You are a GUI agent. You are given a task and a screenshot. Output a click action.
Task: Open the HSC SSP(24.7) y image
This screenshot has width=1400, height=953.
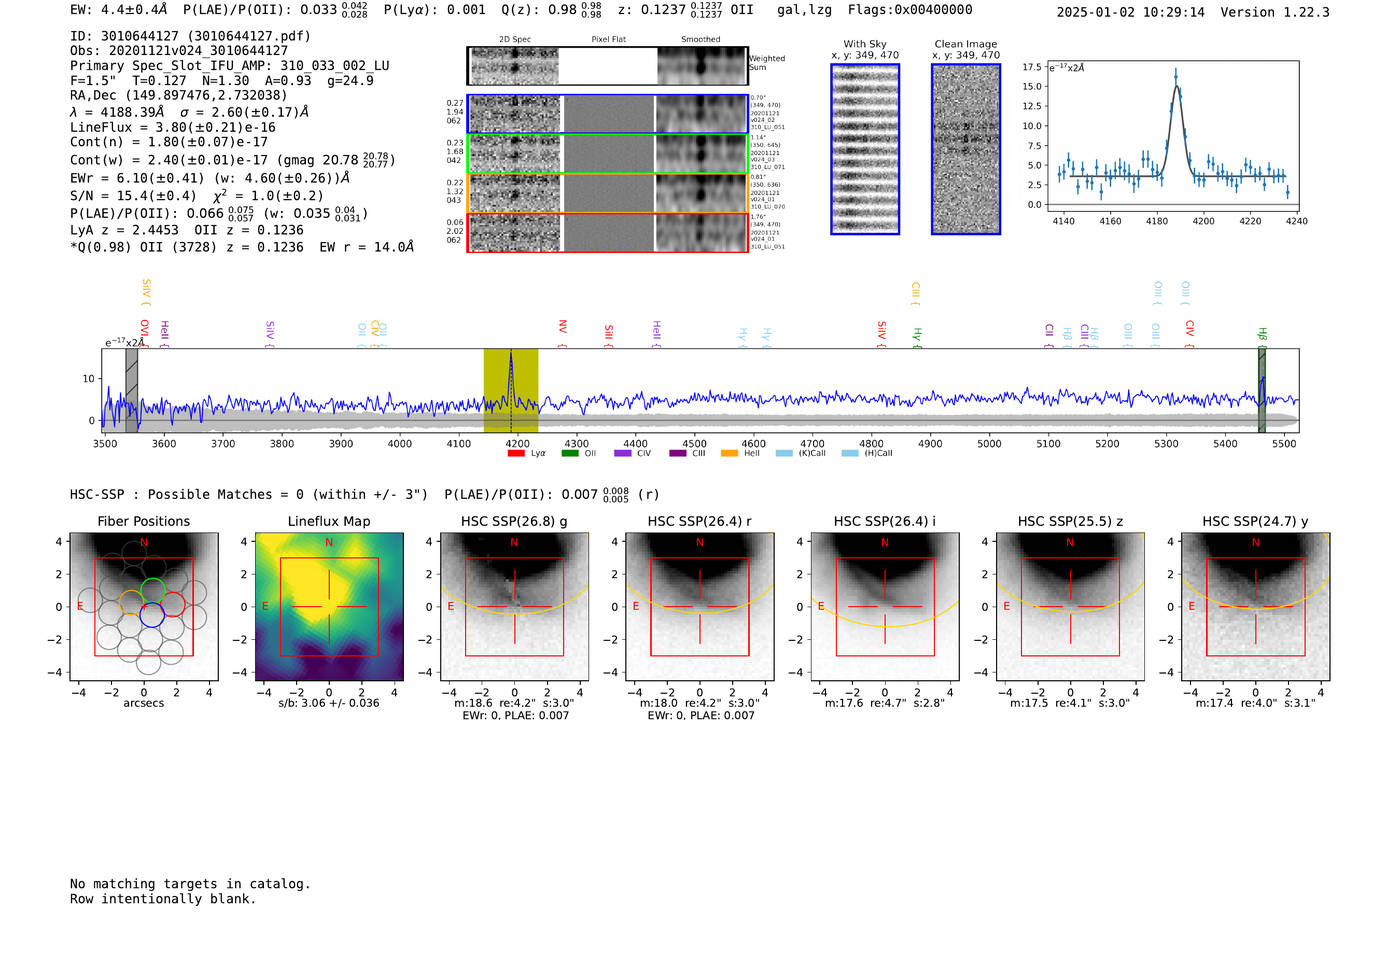(x=1256, y=606)
